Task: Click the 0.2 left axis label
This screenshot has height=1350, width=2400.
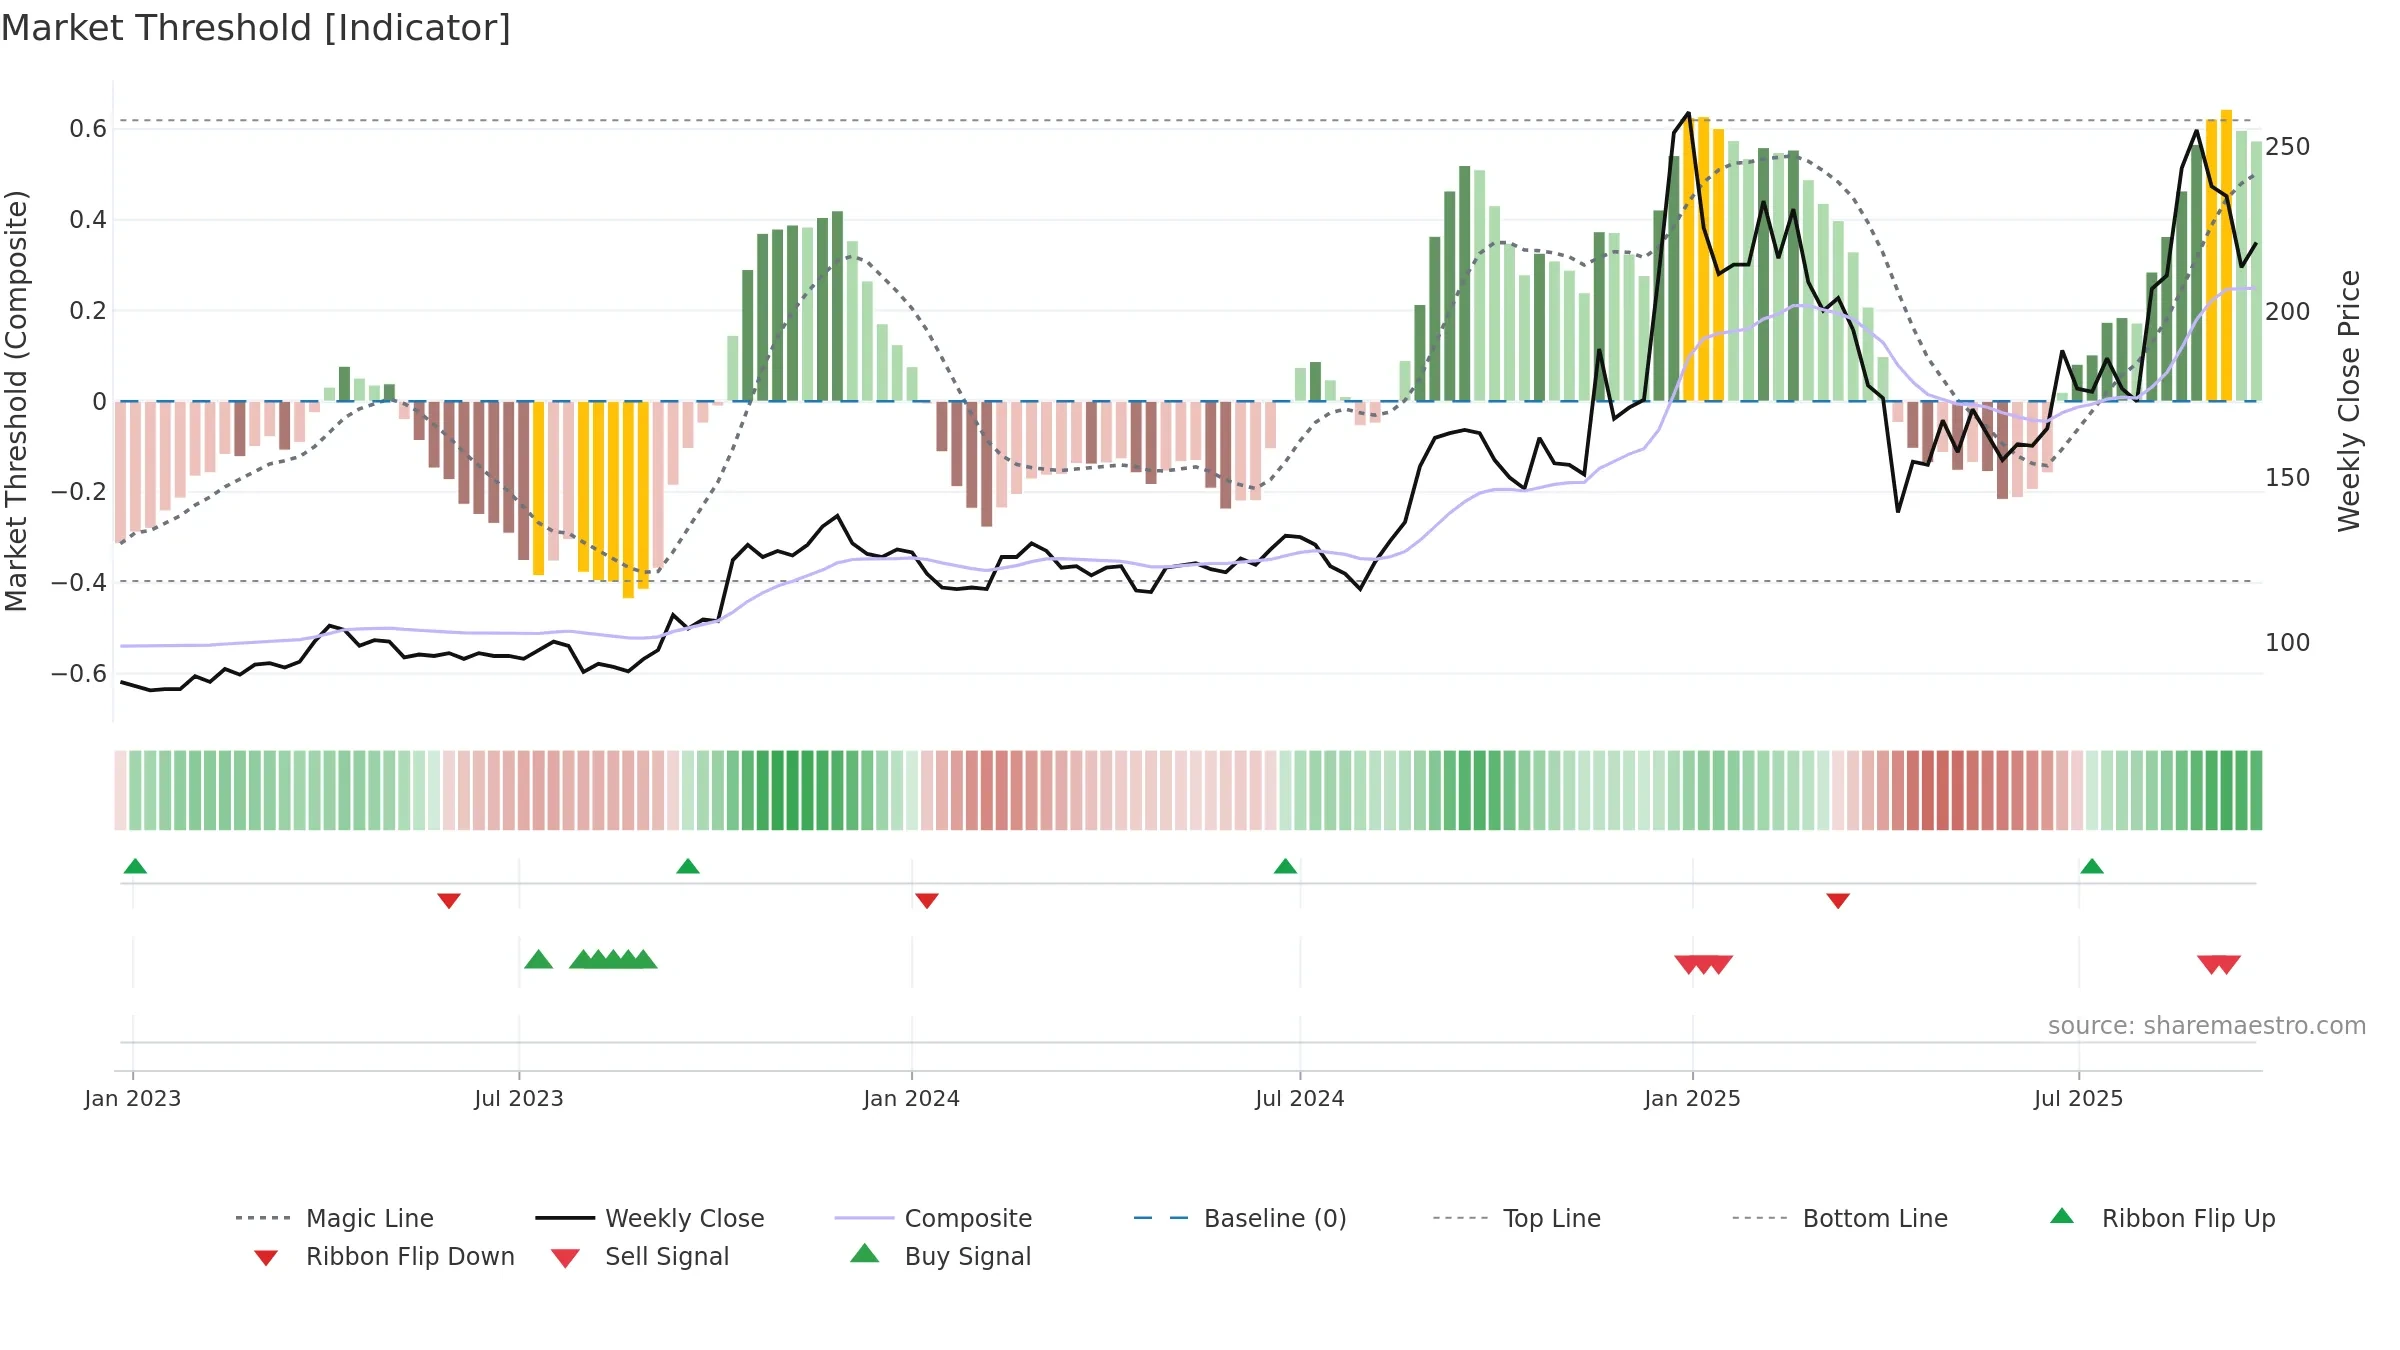Action: point(88,311)
